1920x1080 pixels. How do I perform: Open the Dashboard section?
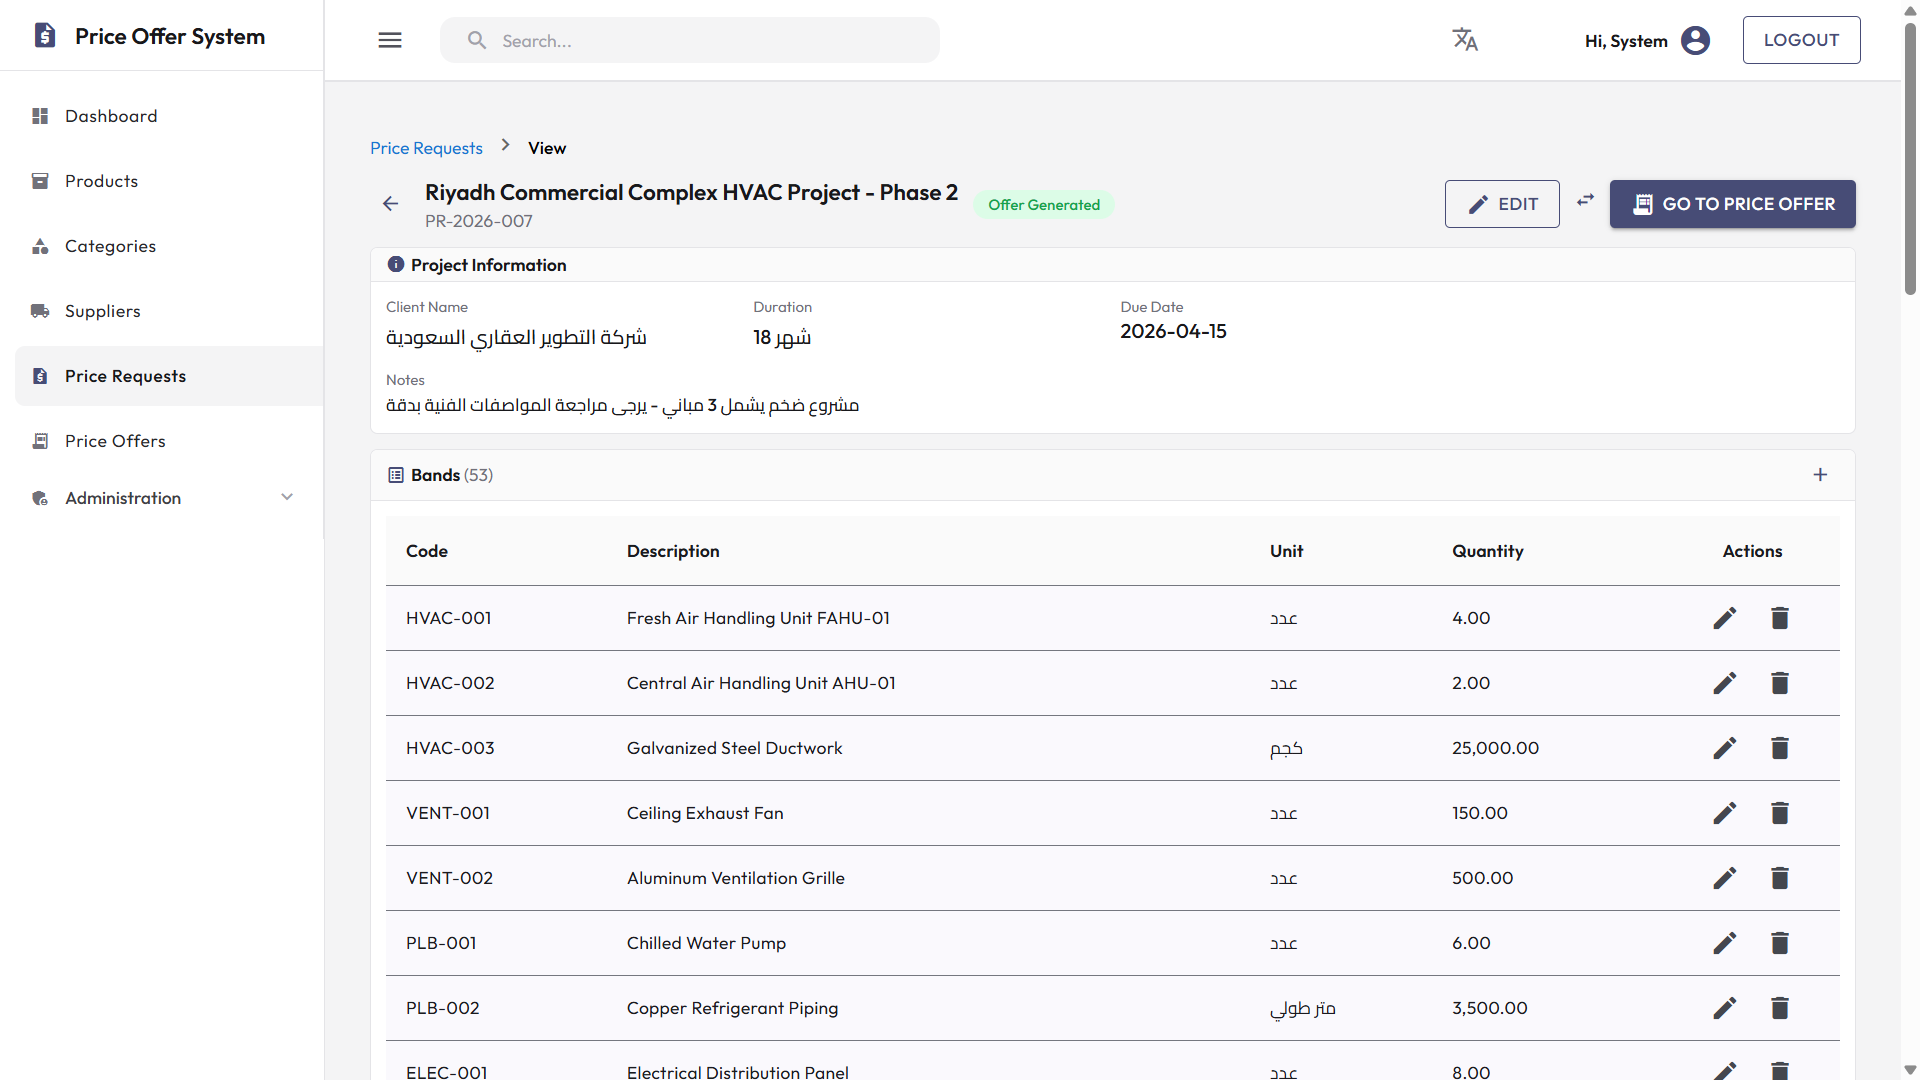110,116
